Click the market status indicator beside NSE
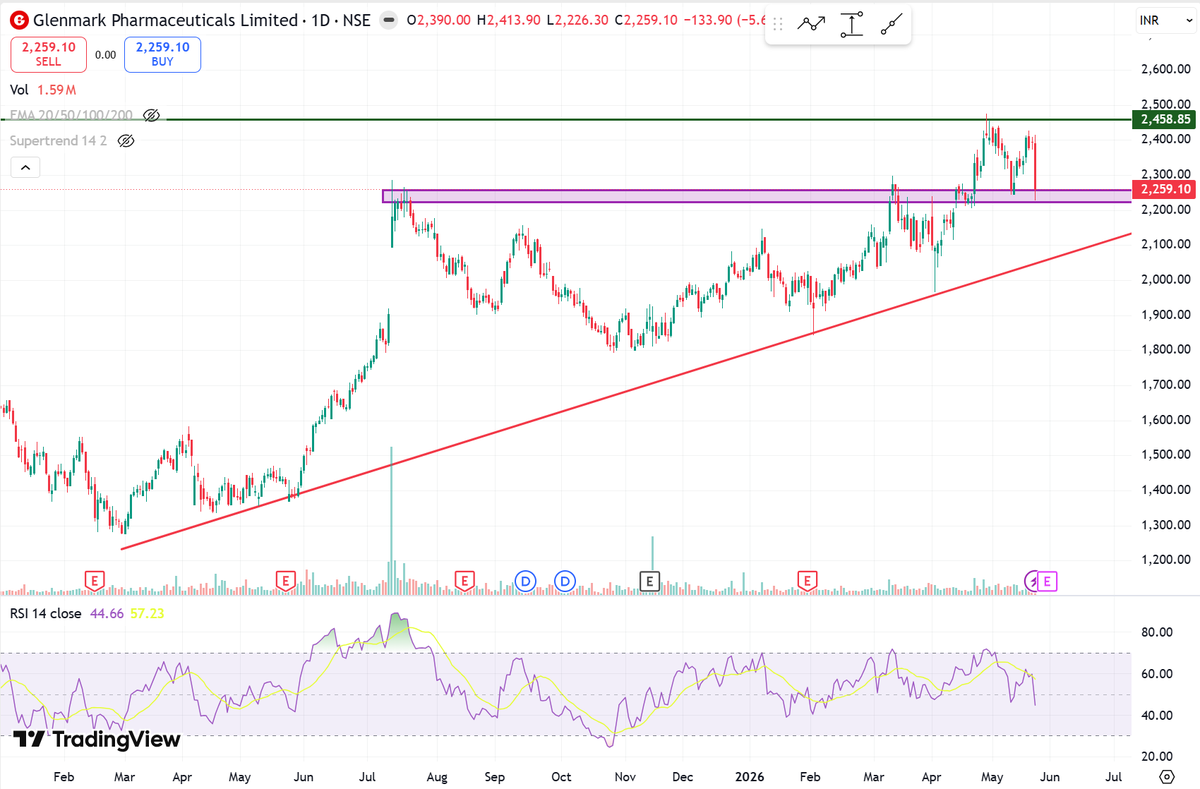 click(x=388, y=20)
